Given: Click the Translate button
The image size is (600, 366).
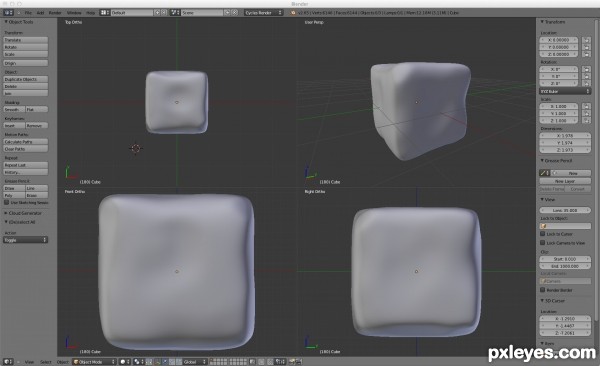Looking at the screenshot, I should [x=26, y=40].
